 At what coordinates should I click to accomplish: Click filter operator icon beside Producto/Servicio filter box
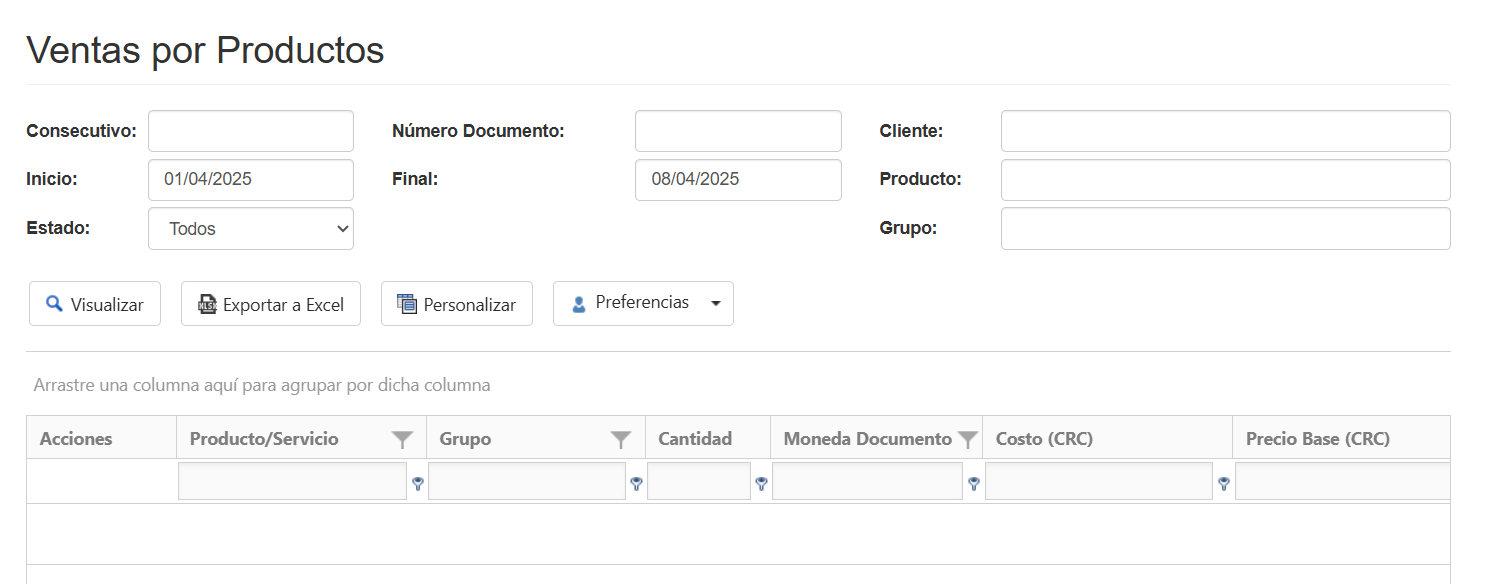pyautogui.click(x=418, y=483)
